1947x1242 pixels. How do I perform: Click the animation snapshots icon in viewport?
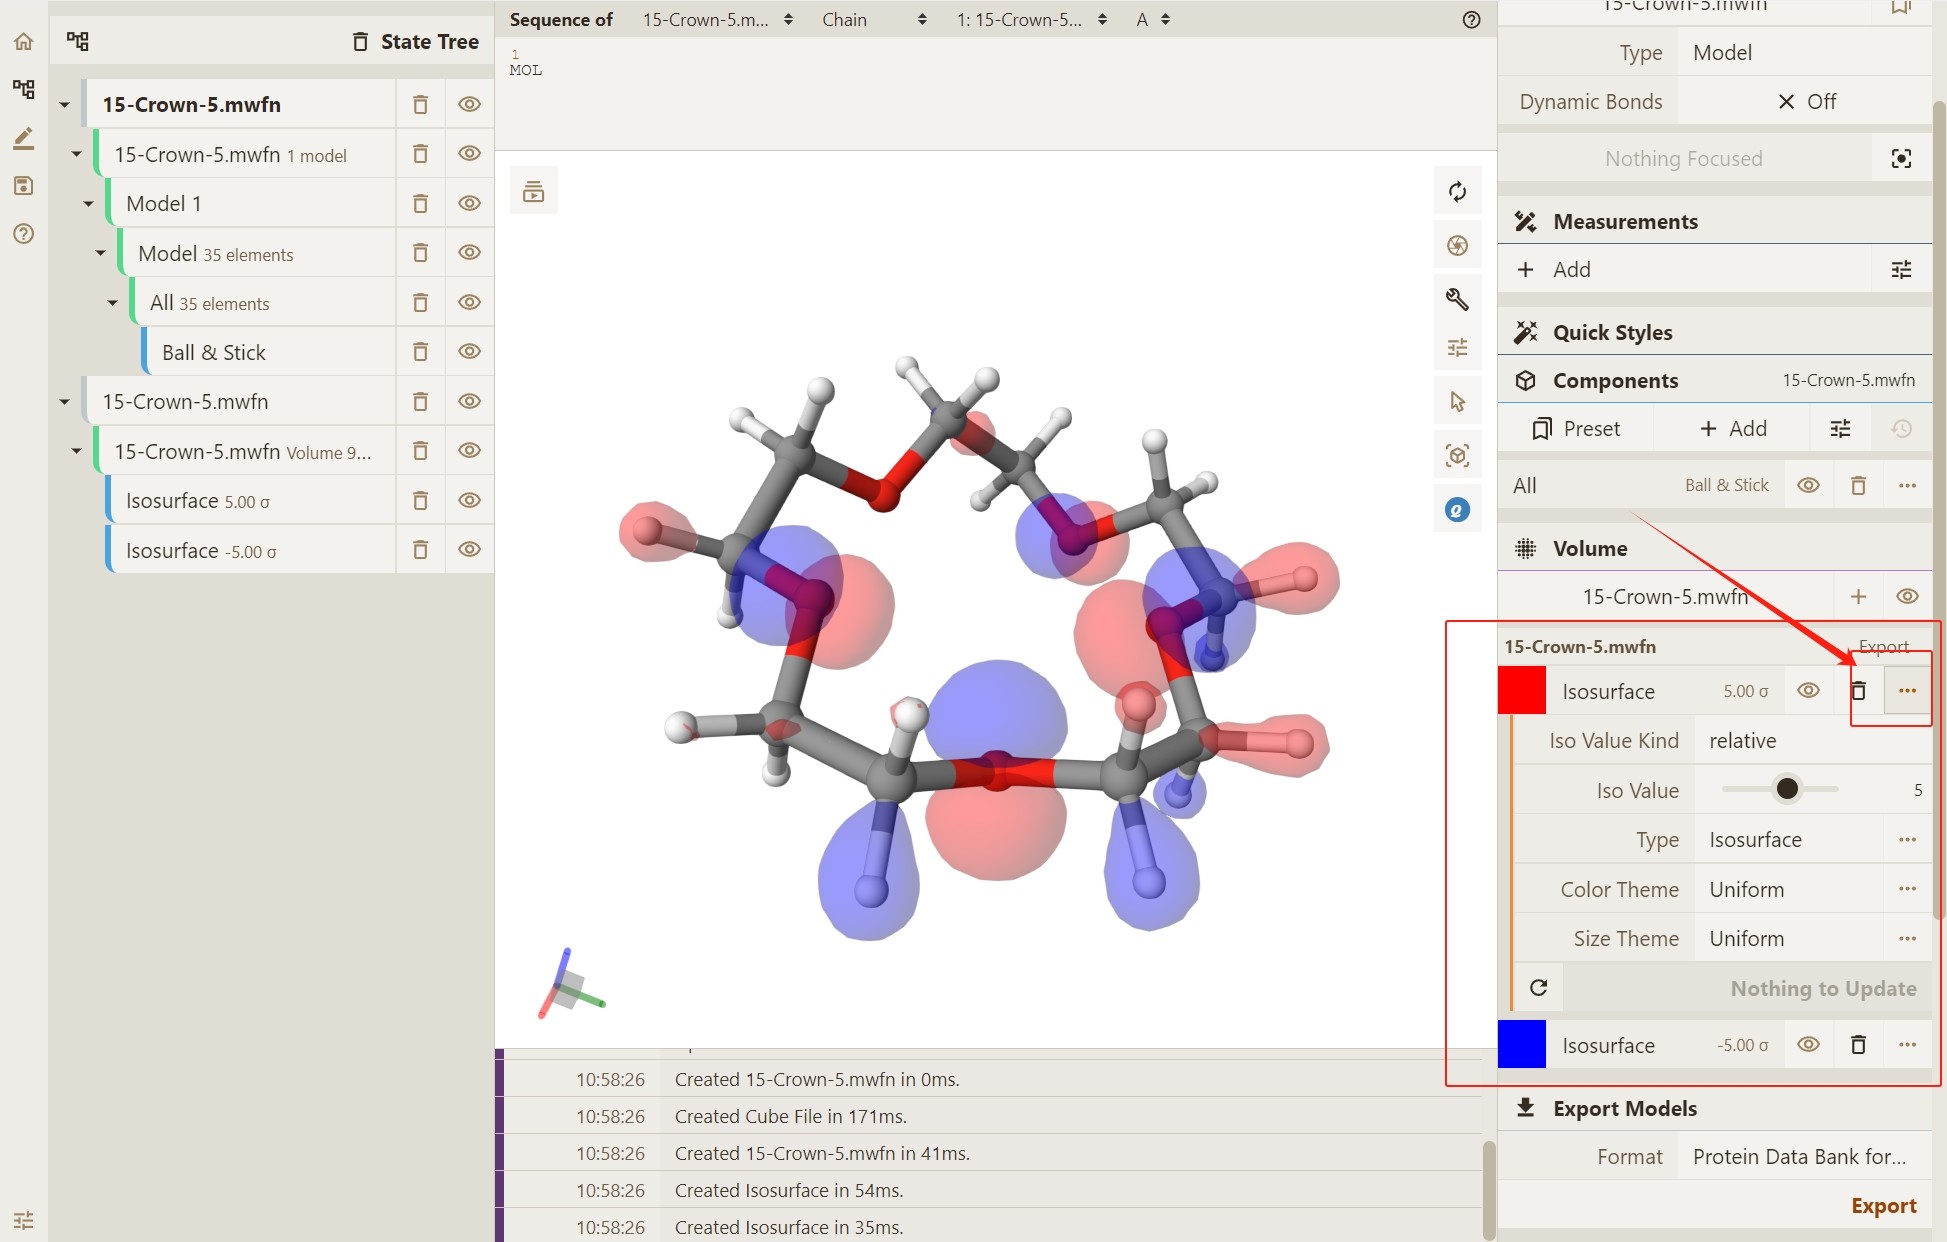point(534,191)
